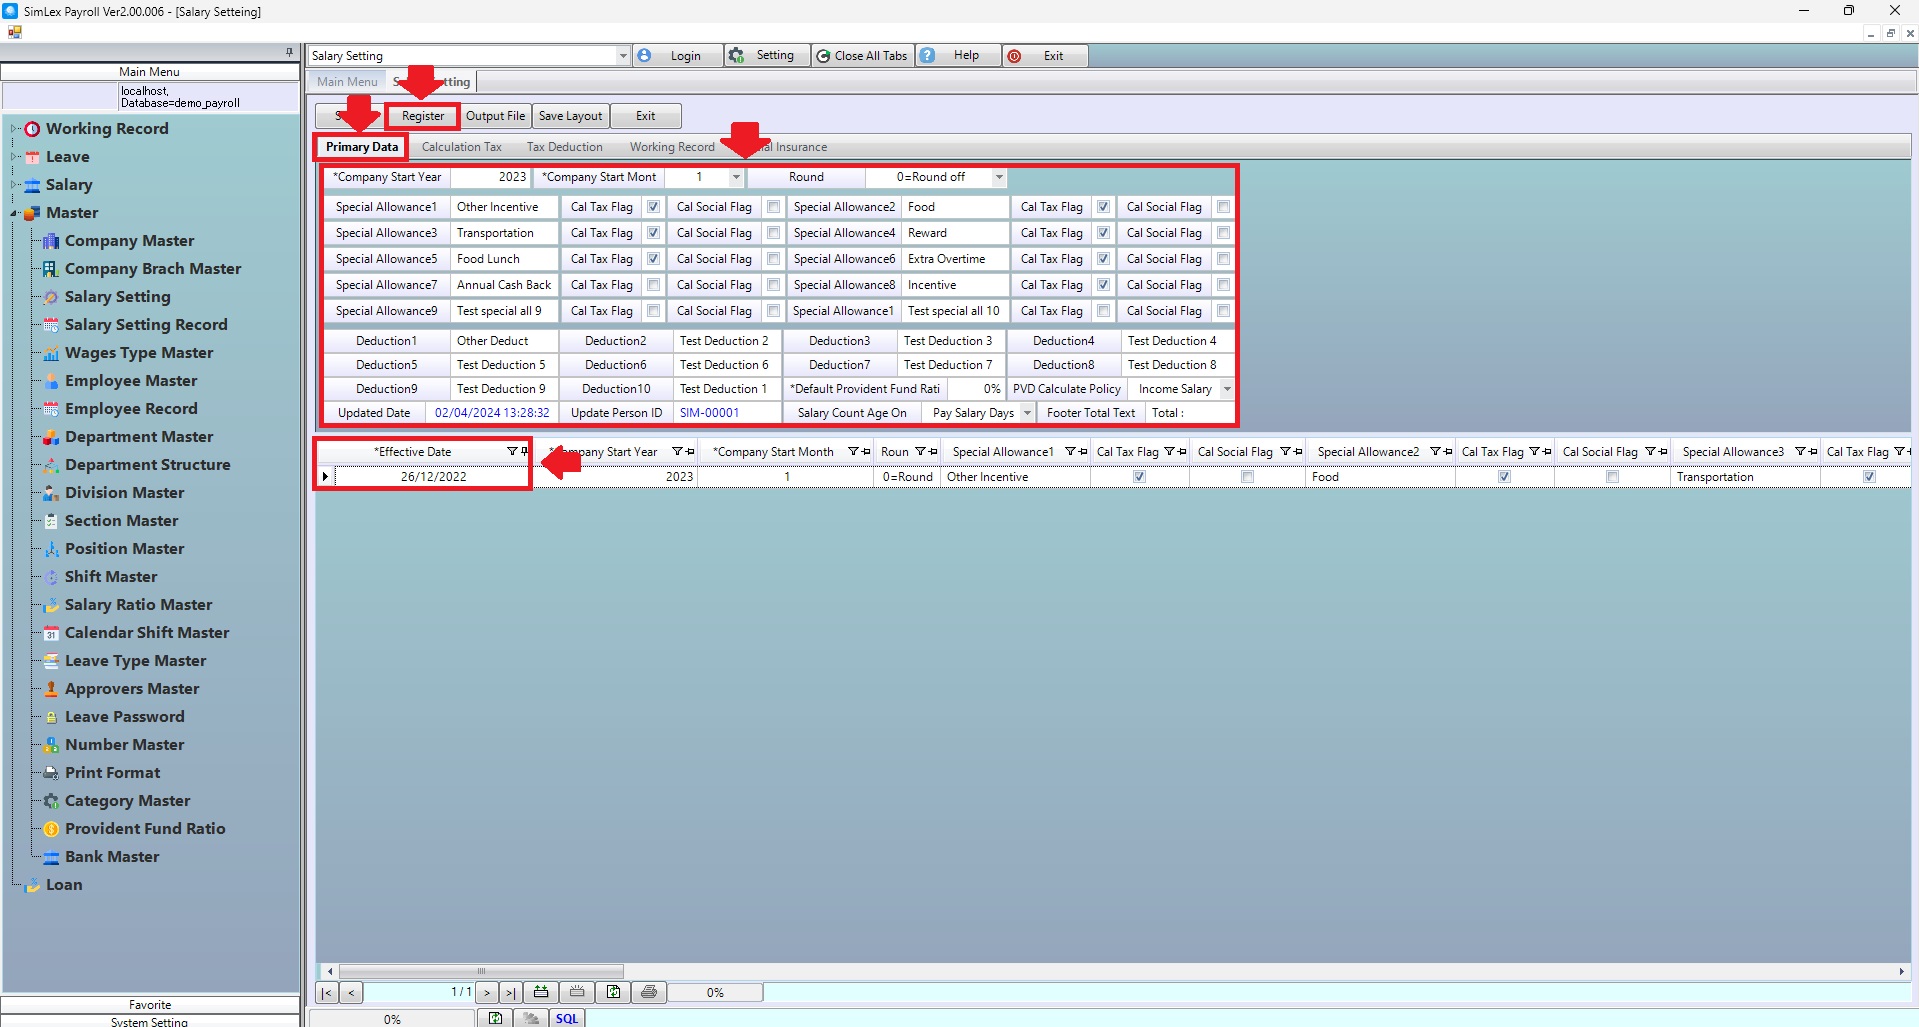Click the Setting gear toolbar button
Viewport: 1919px width, 1027px height.
pyautogui.click(x=764, y=56)
